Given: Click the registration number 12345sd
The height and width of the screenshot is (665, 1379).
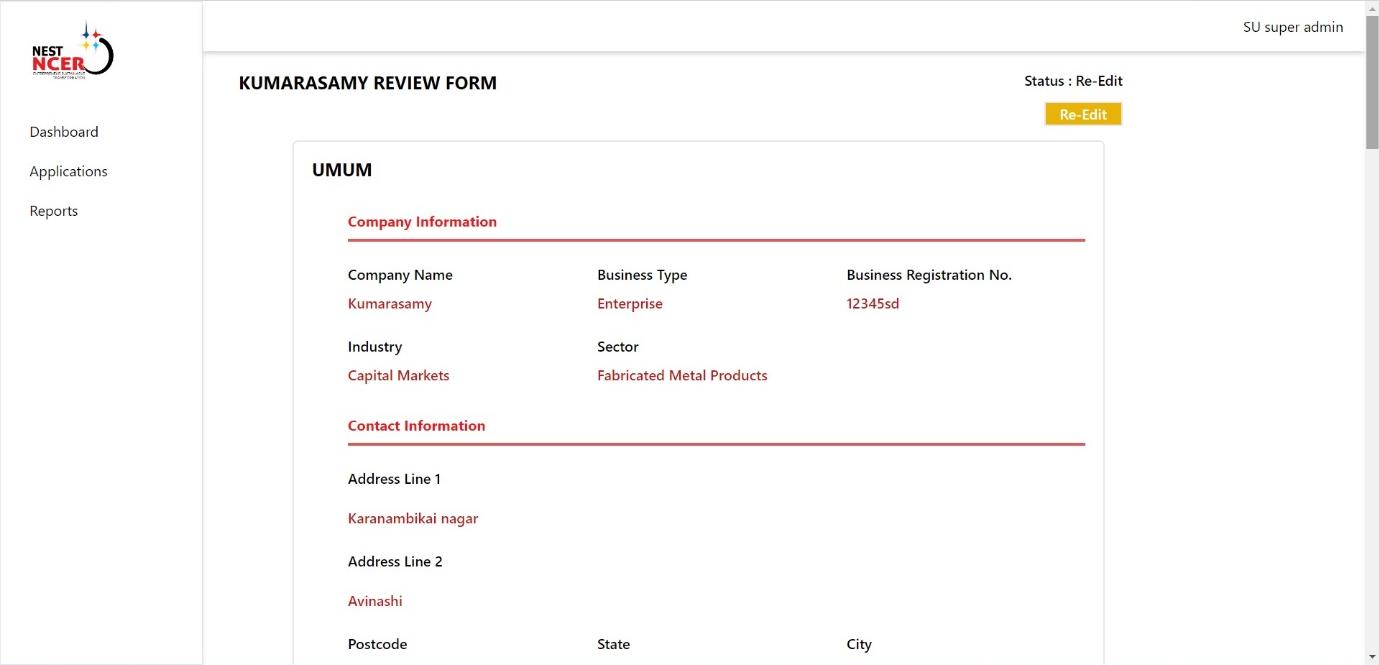Looking at the screenshot, I should [873, 304].
